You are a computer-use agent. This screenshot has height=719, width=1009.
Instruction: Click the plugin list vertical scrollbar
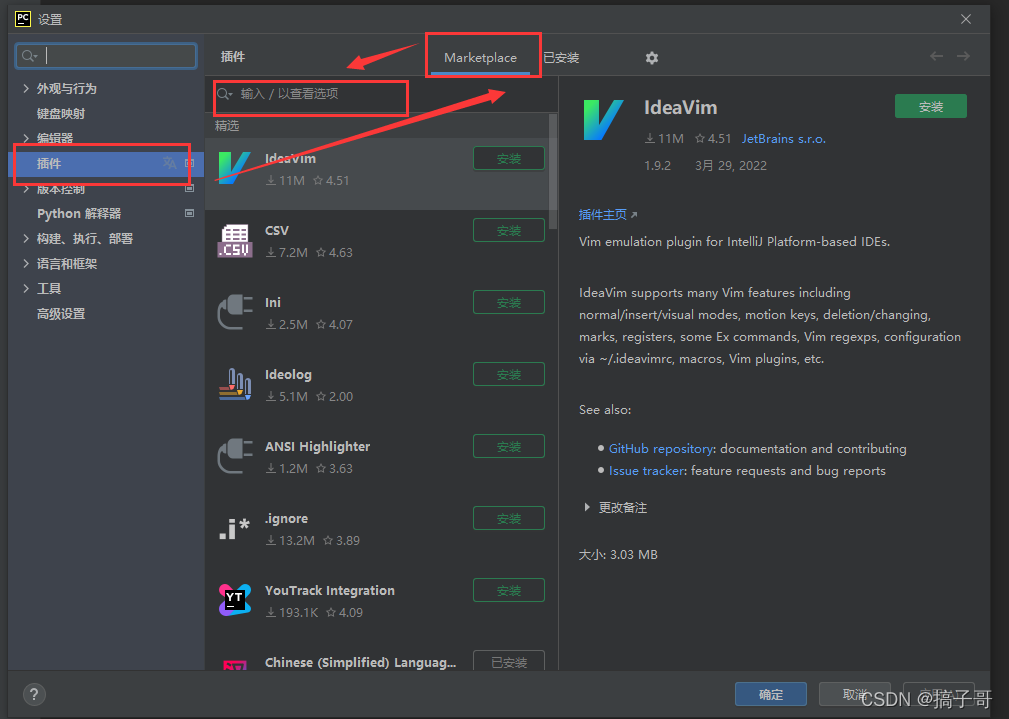[553, 171]
